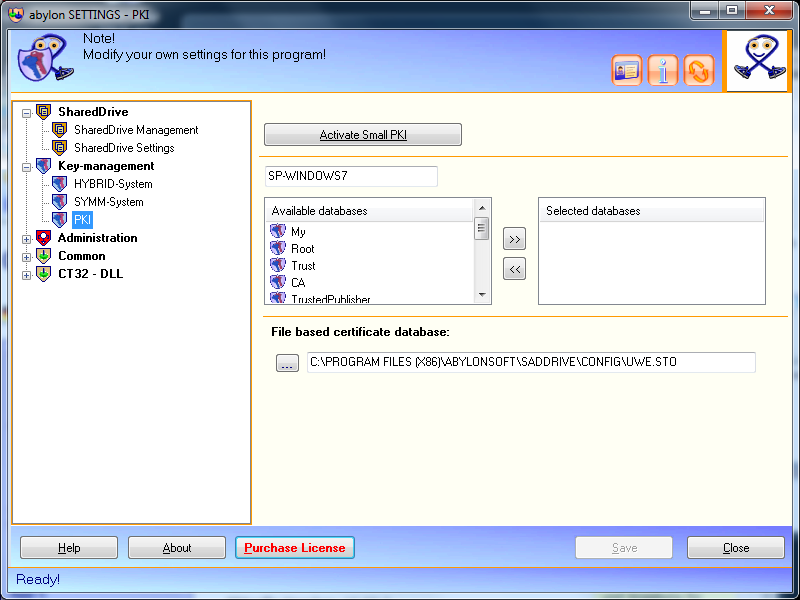Select the SharedDrive root tree label
Image resolution: width=800 pixels, height=600 pixels.
93,112
